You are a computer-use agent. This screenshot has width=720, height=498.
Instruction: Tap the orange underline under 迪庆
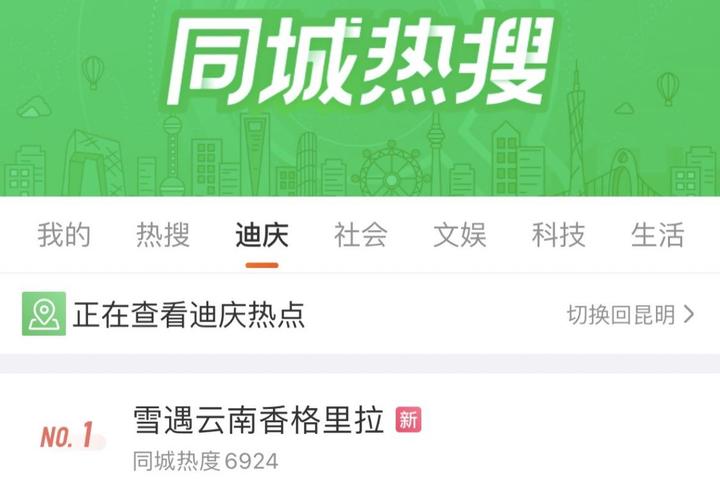coord(262,265)
